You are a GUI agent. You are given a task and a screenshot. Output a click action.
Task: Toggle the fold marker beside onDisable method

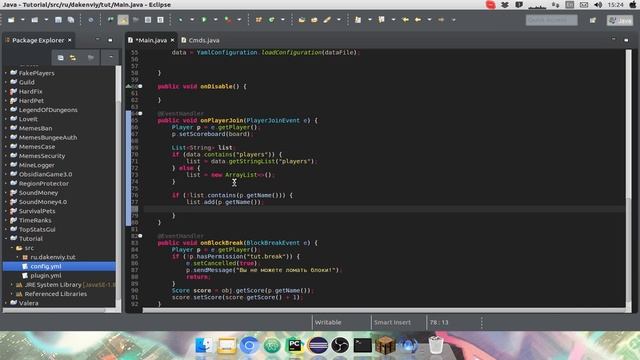tap(140, 87)
